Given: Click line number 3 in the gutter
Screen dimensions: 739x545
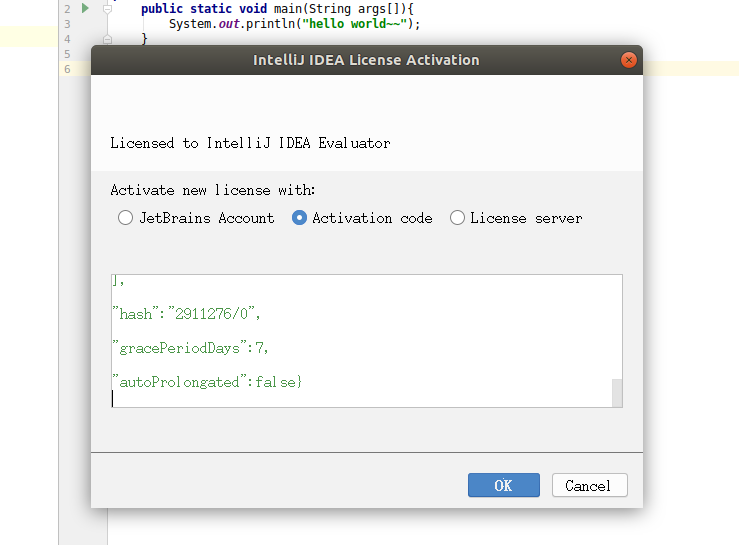Looking at the screenshot, I should (67, 24).
